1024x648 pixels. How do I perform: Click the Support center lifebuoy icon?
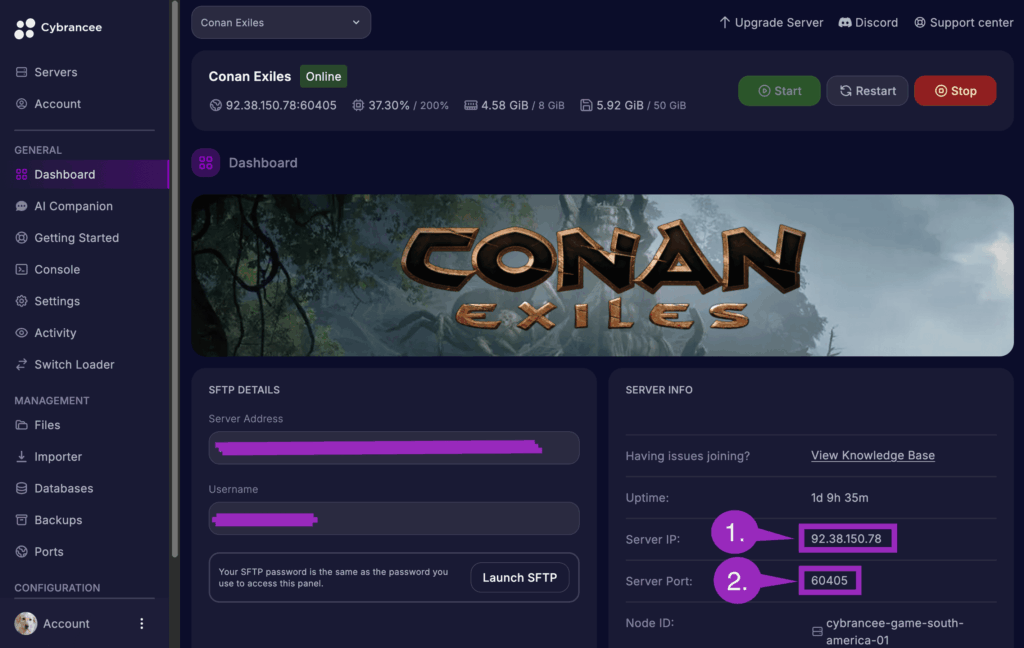point(920,22)
